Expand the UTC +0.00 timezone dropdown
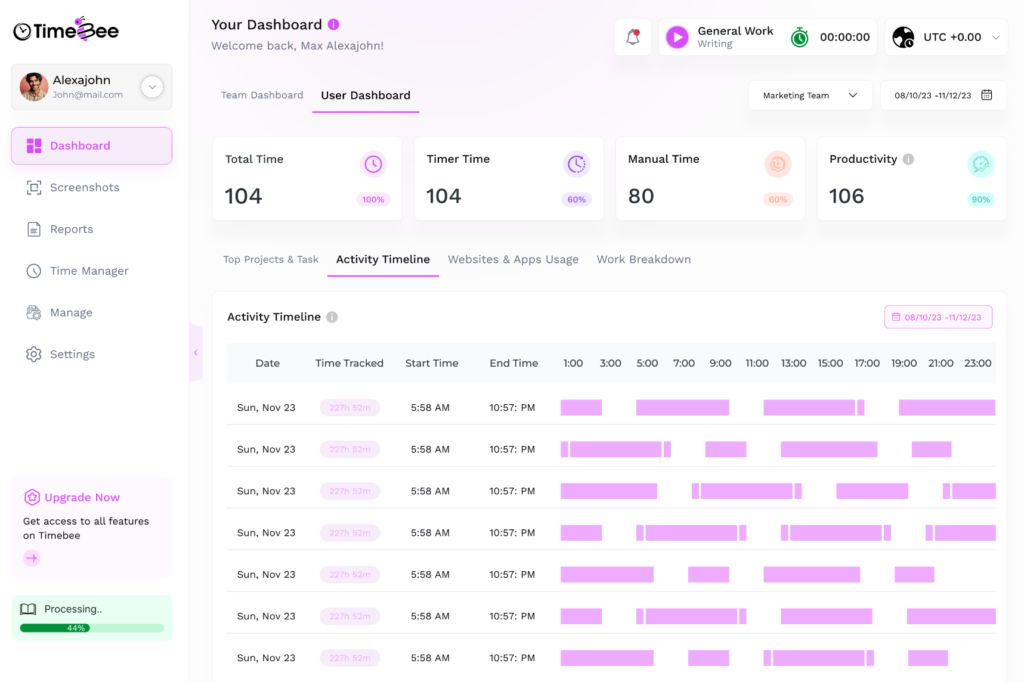Screen dimensions: 1024x682 pyautogui.click(x=995, y=37)
